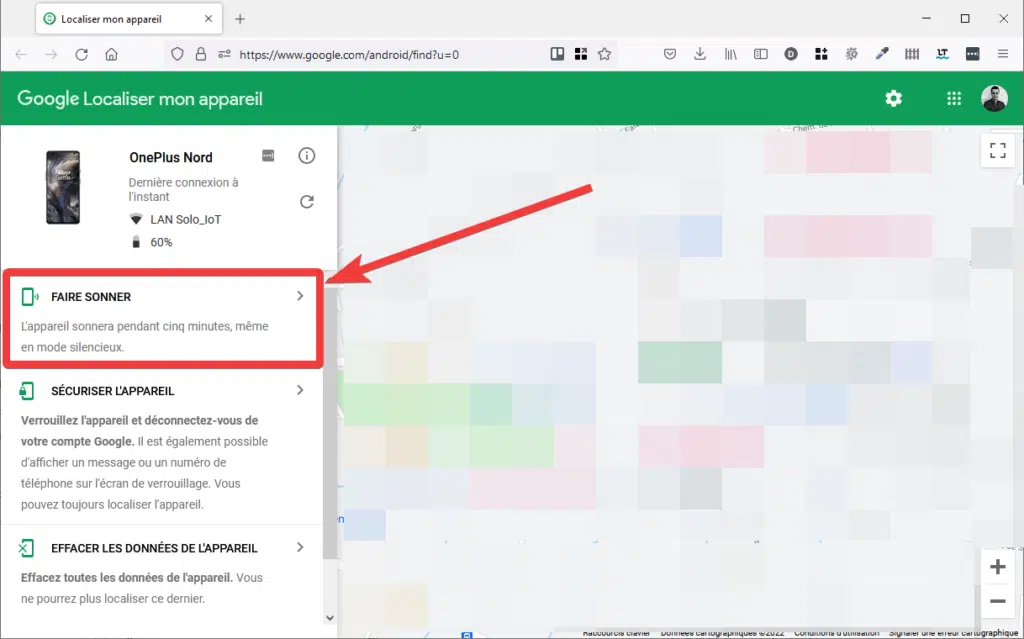The height and width of the screenshot is (639, 1024).
Task: Click the browser back arrow
Action: 21,55
